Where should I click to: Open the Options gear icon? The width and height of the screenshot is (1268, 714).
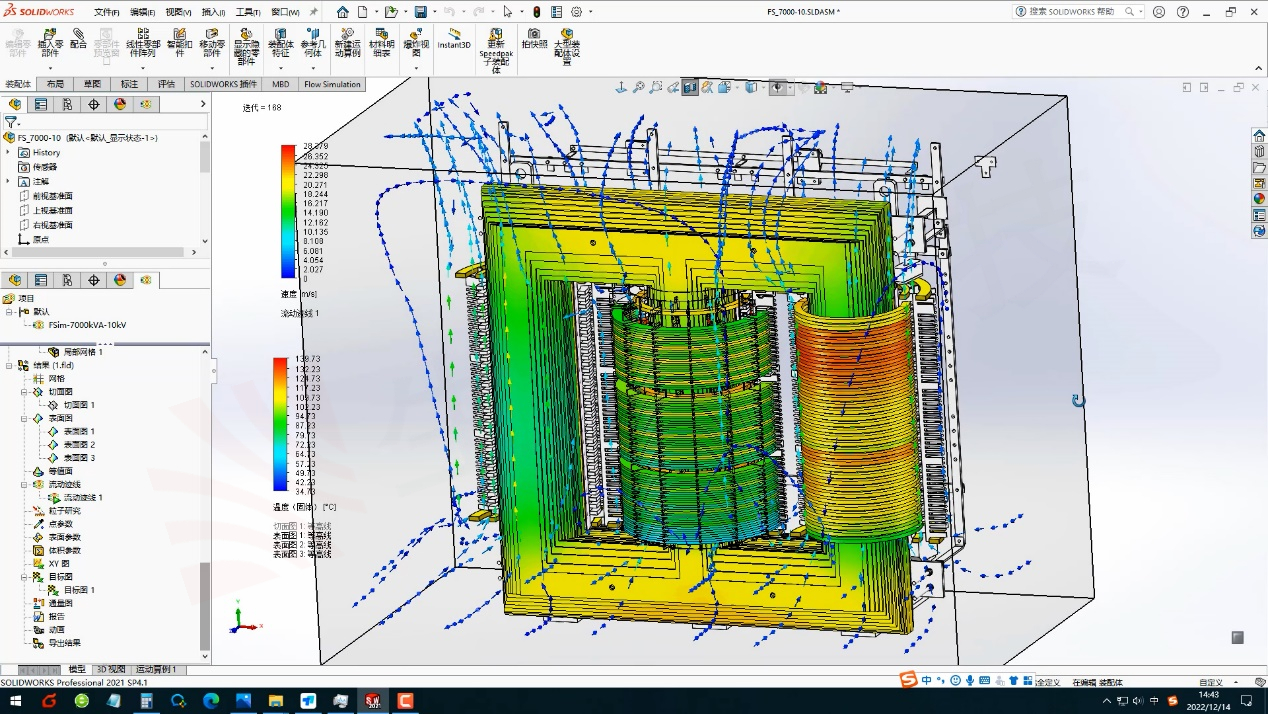pyautogui.click(x=577, y=12)
